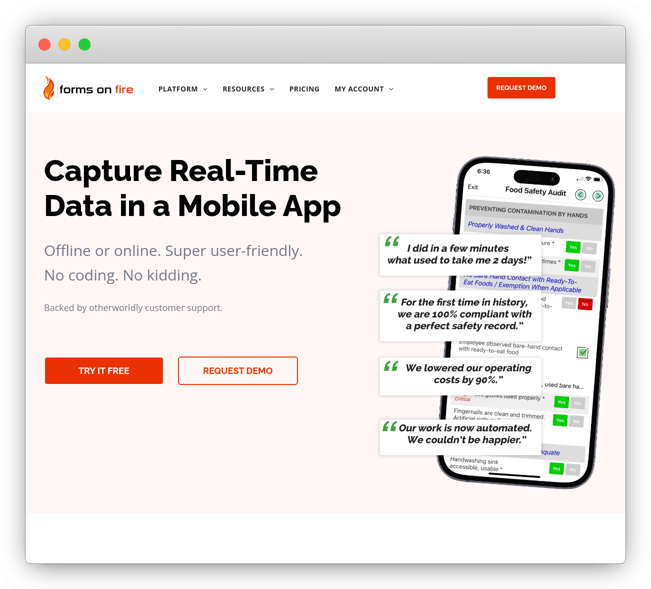Choose No for handwashing sink accessible
Image resolution: width=651 pixels, height=589 pixels.
tap(573, 470)
